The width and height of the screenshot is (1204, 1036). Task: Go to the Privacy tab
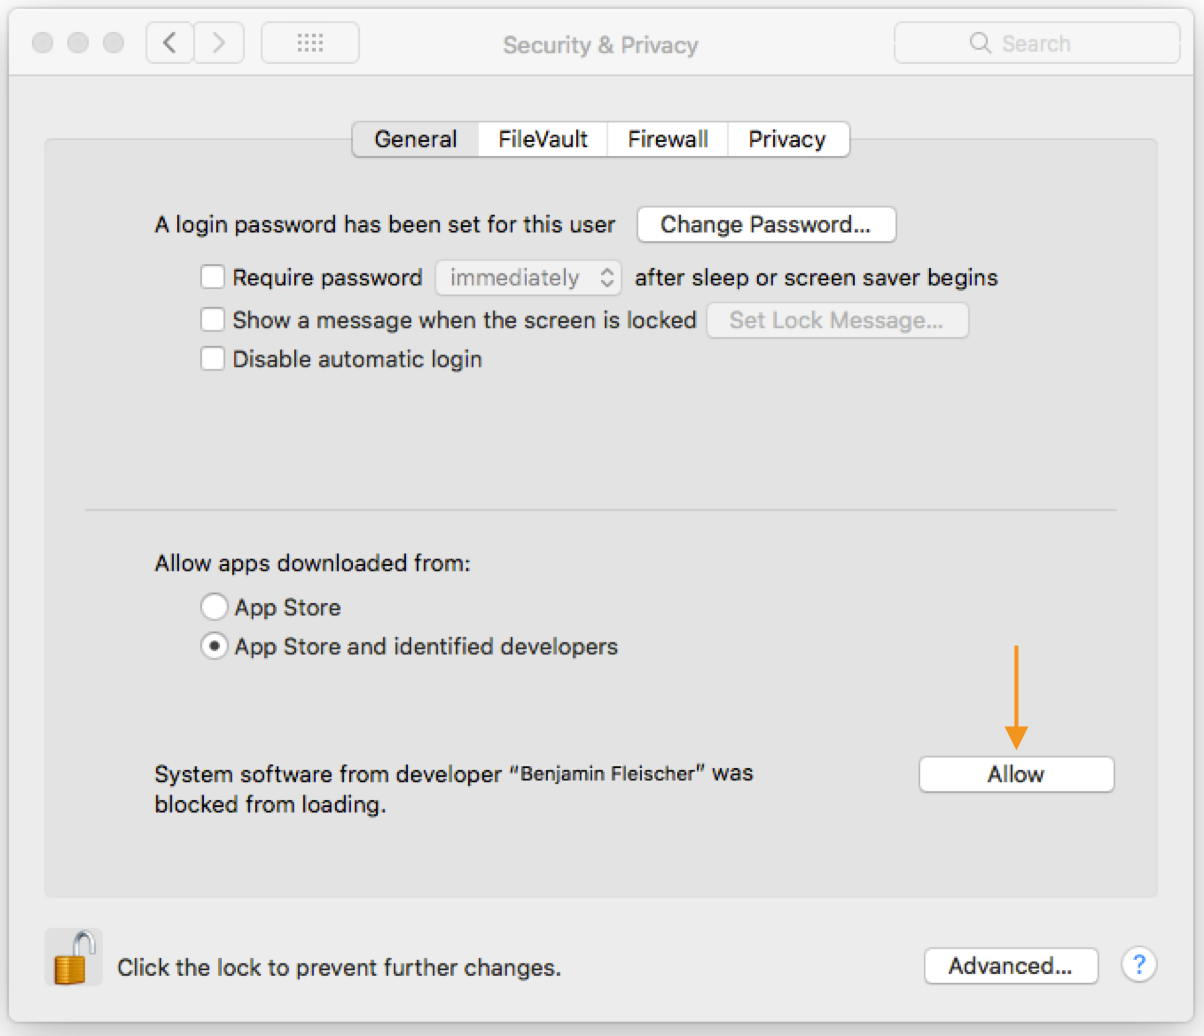point(788,139)
